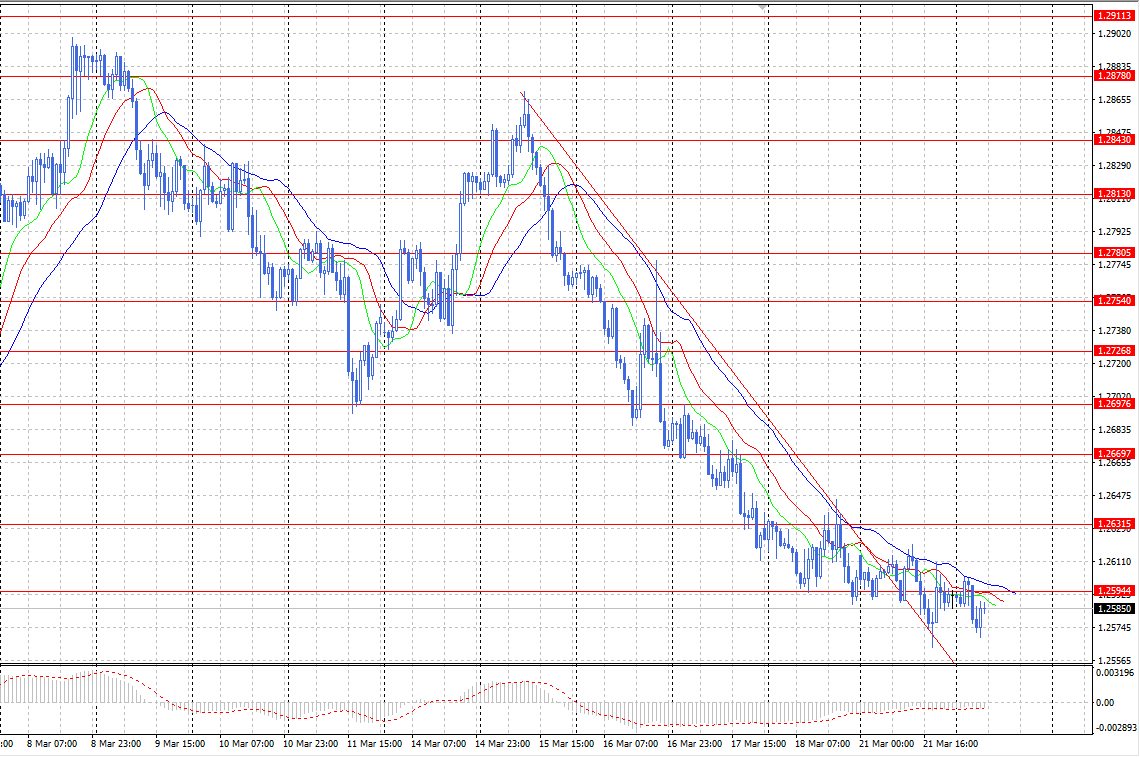Select the 14 Mar 23:00 time label
The image size is (1140, 757).
pyautogui.click(x=502, y=744)
